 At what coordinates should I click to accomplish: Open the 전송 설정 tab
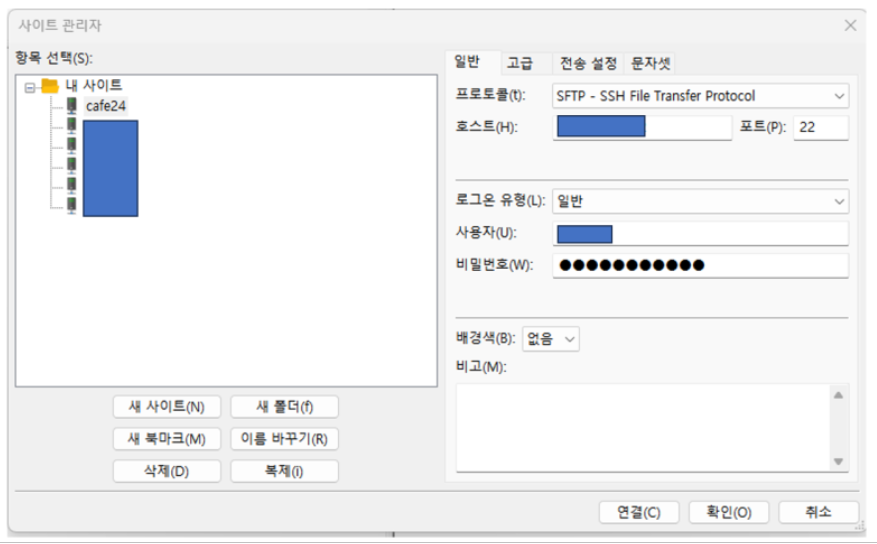click(x=588, y=63)
